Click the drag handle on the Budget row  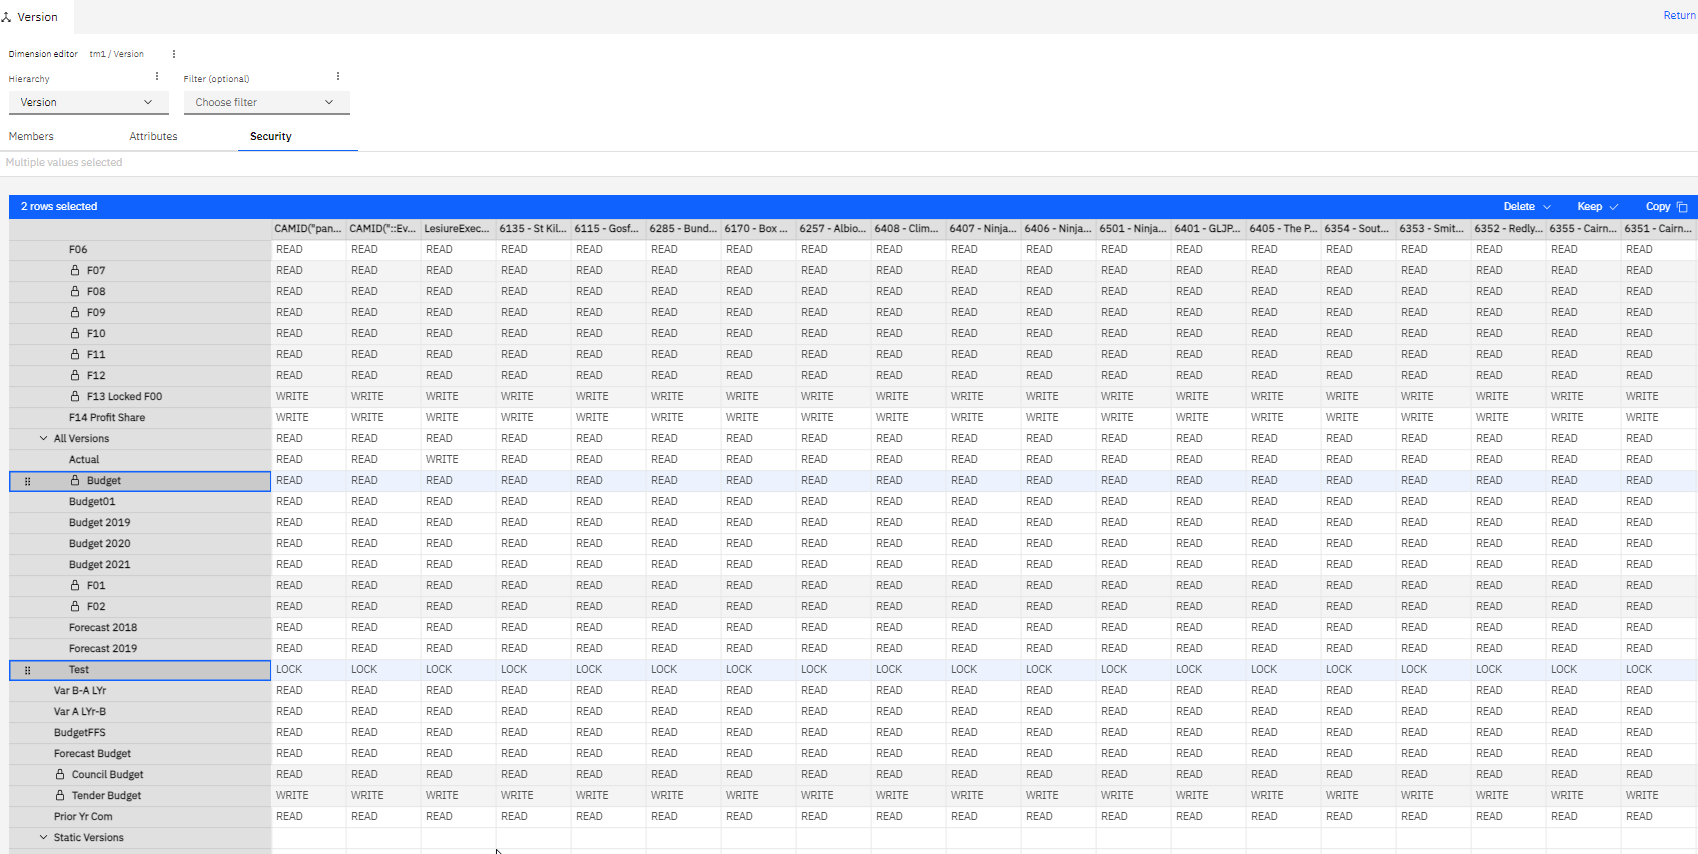pyautogui.click(x=27, y=481)
